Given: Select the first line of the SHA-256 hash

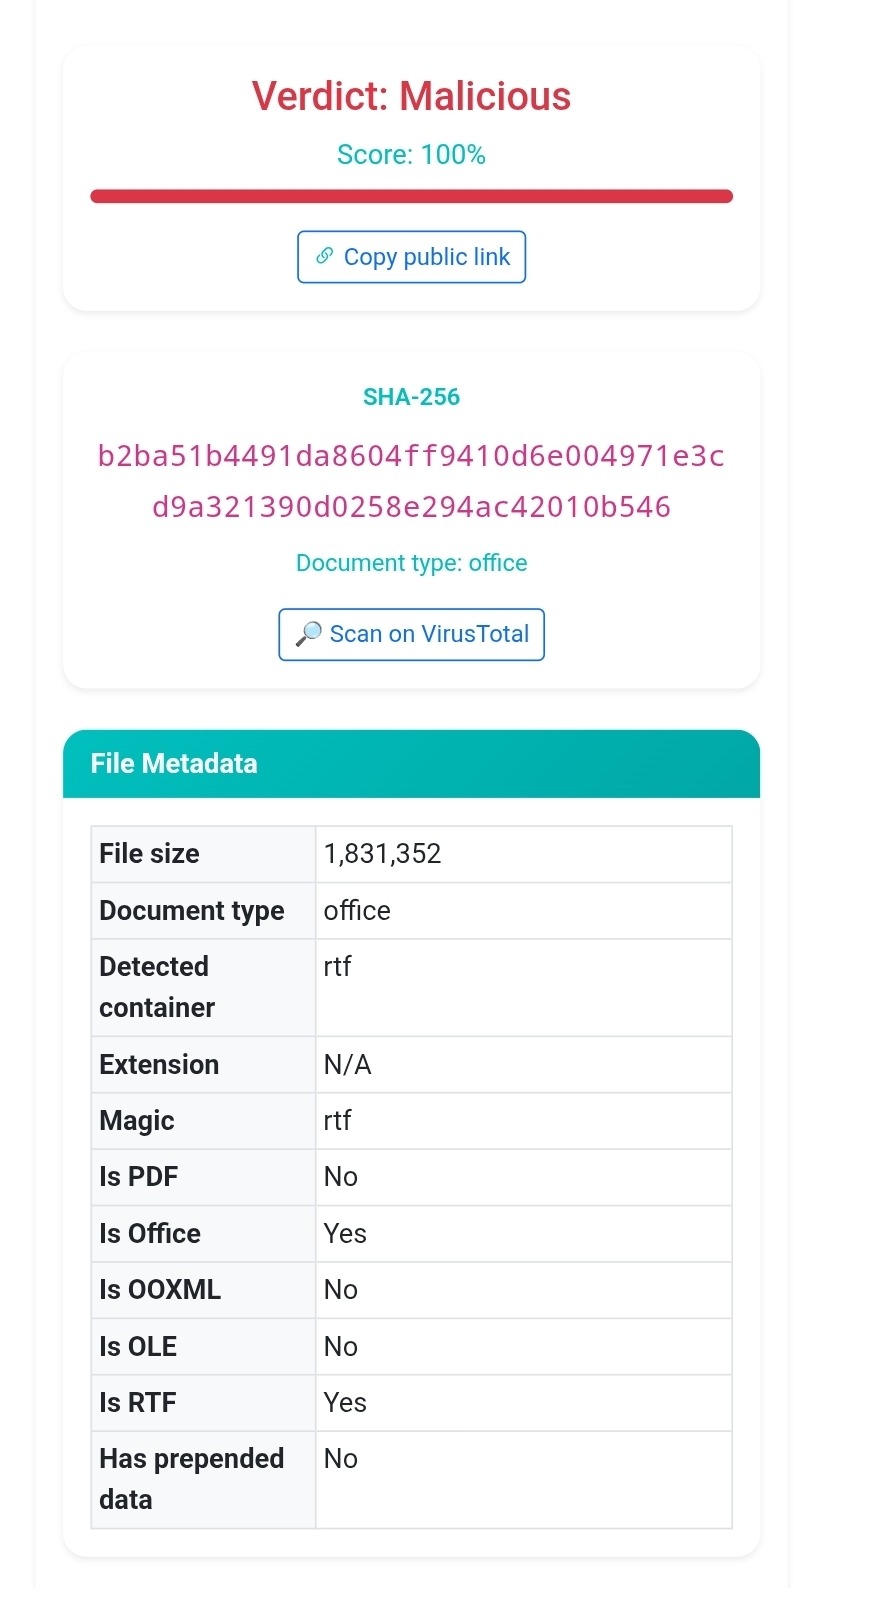Looking at the screenshot, I should (411, 456).
